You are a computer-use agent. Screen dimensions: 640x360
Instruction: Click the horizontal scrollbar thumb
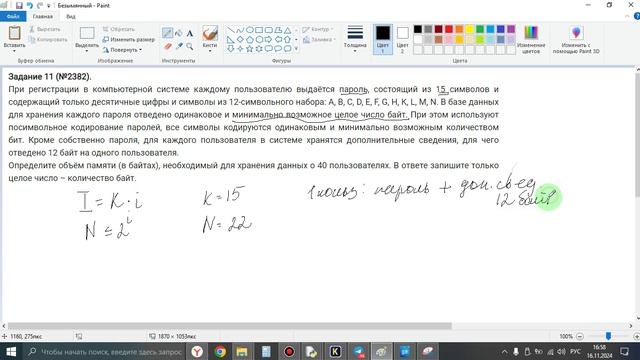tap(229, 326)
